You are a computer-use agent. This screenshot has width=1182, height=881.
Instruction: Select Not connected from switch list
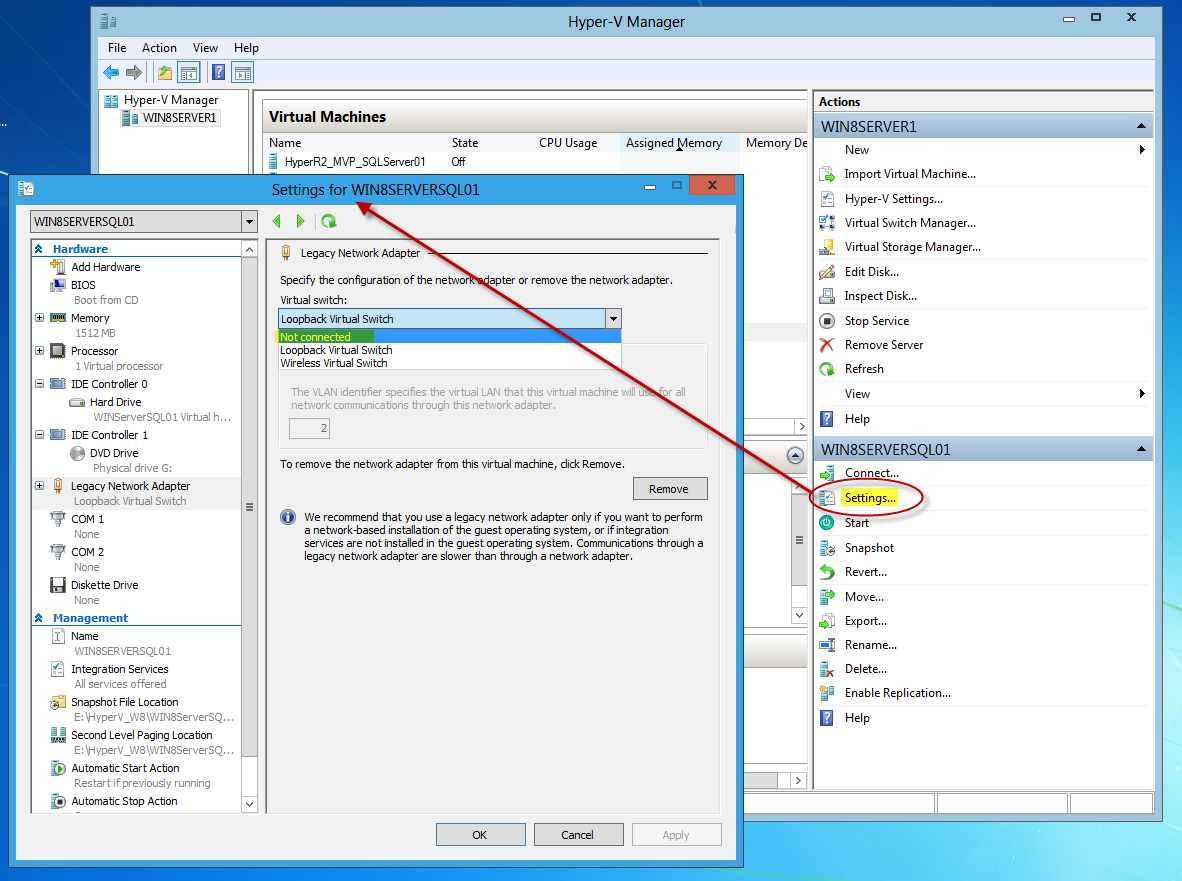click(449, 337)
